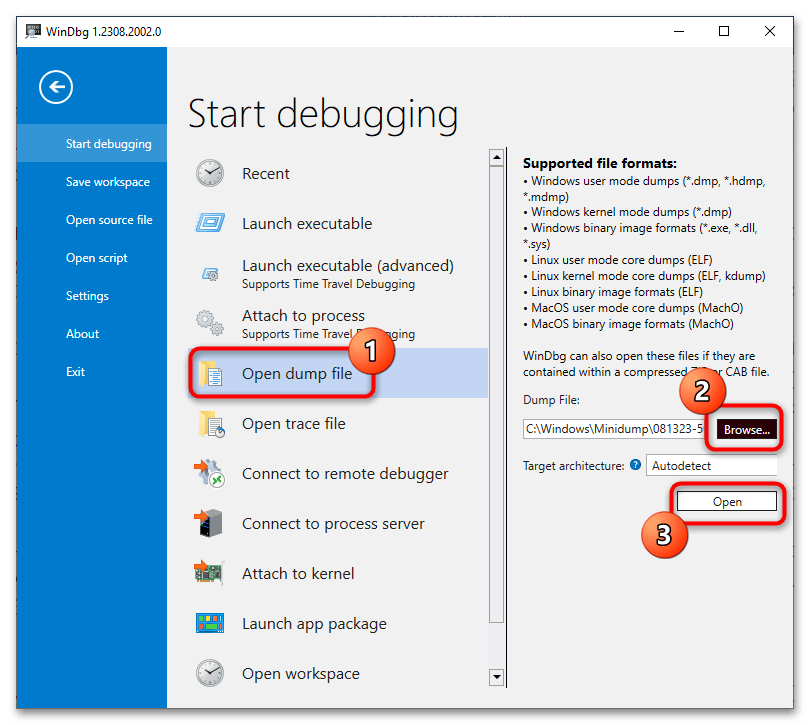Click the Connect to remote debugger icon
The height and width of the screenshot is (725, 810).
click(x=210, y=473)
